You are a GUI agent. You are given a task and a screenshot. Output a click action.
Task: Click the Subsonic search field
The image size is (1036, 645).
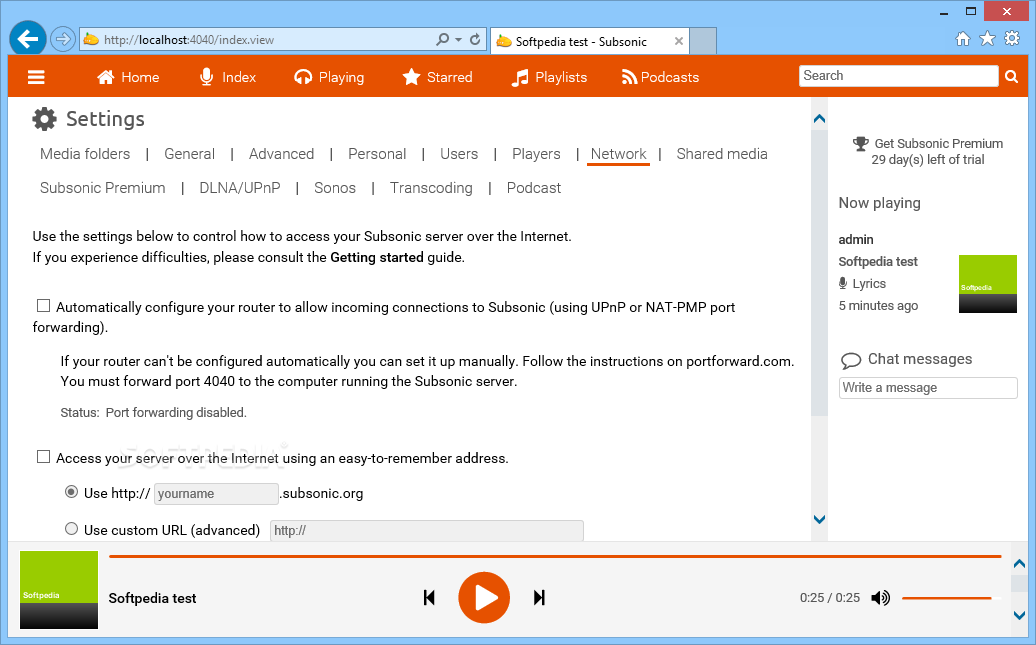coord(898,76)
